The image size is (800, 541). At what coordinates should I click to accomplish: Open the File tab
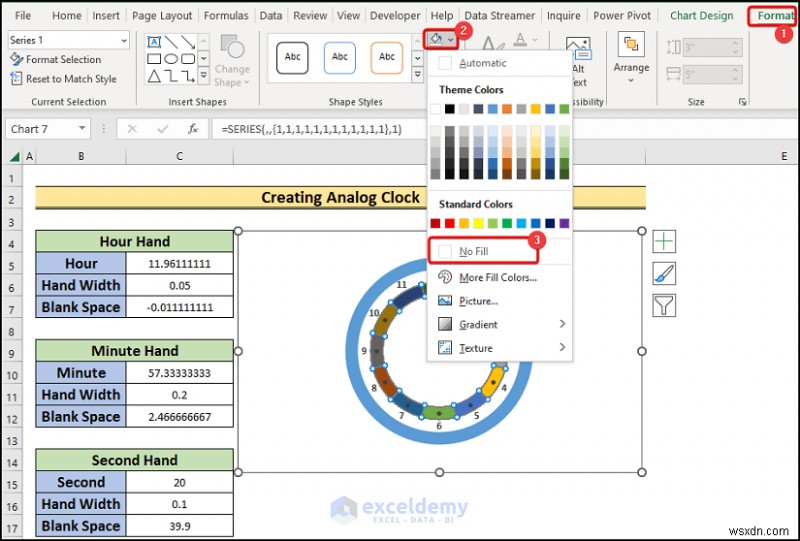click(x=22, y=16)
